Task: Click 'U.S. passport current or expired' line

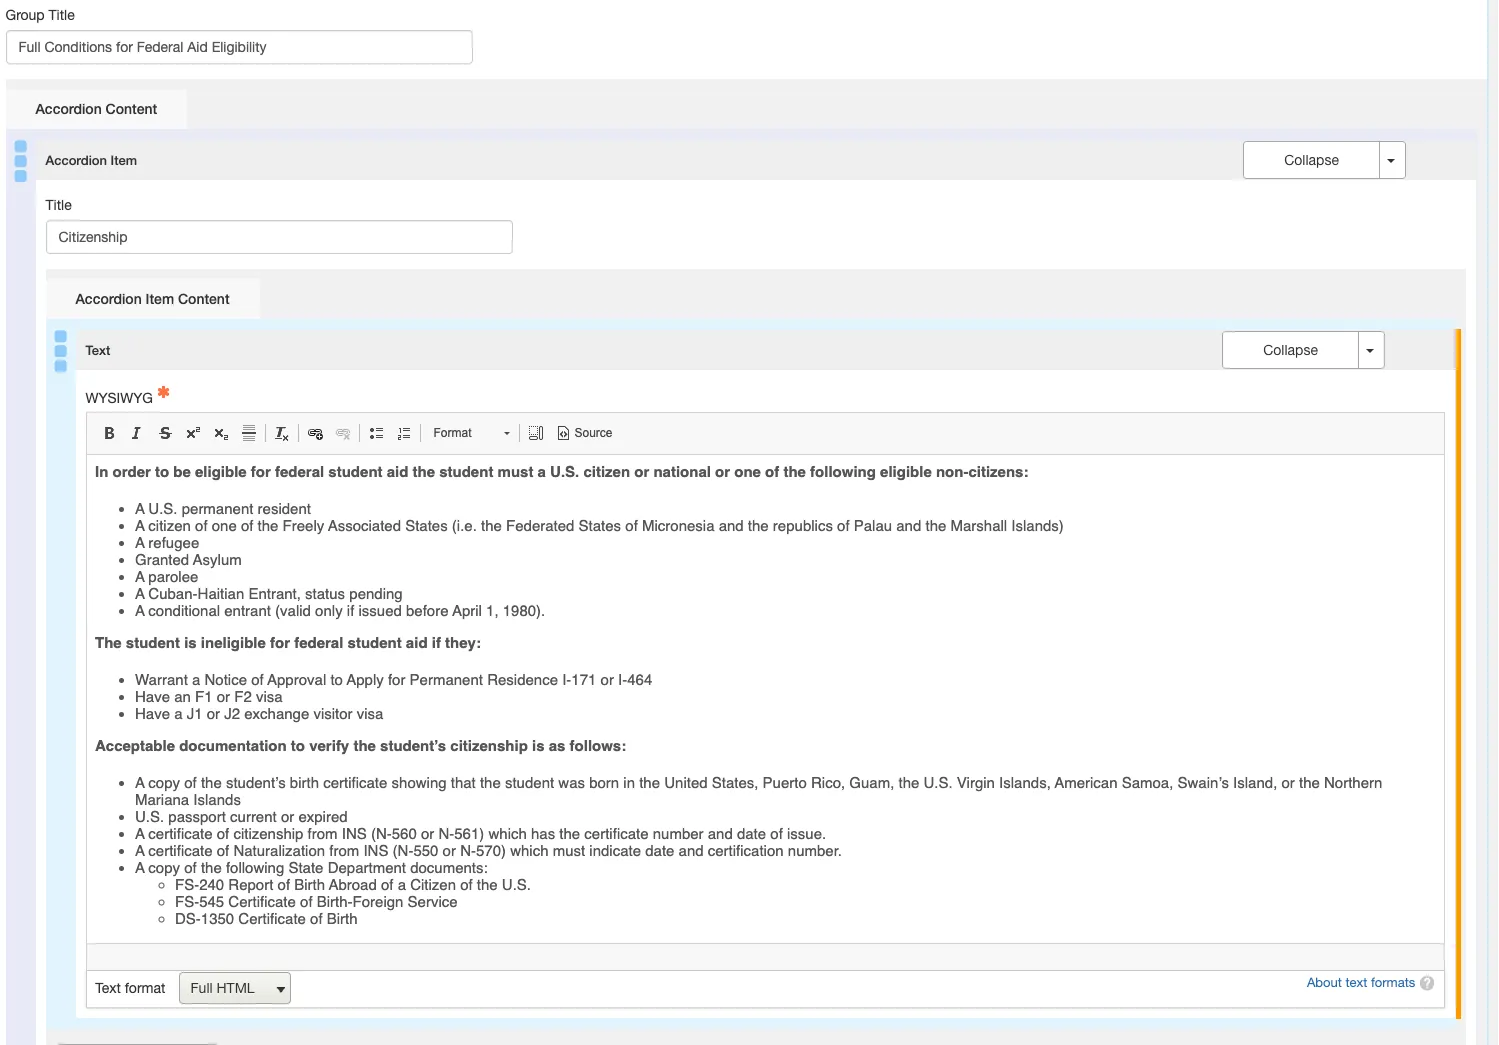Action: 241,817
